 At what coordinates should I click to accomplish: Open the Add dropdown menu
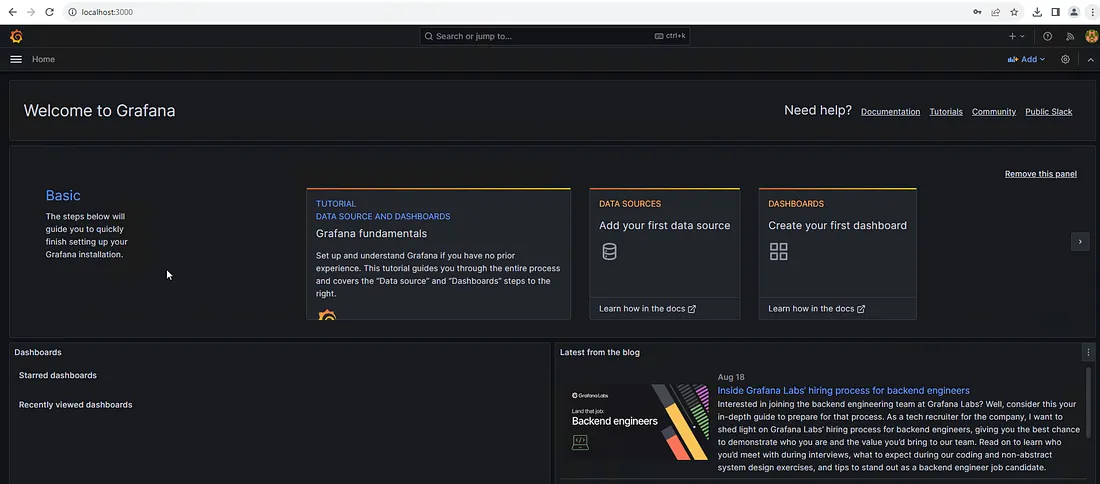point(1026,59)
